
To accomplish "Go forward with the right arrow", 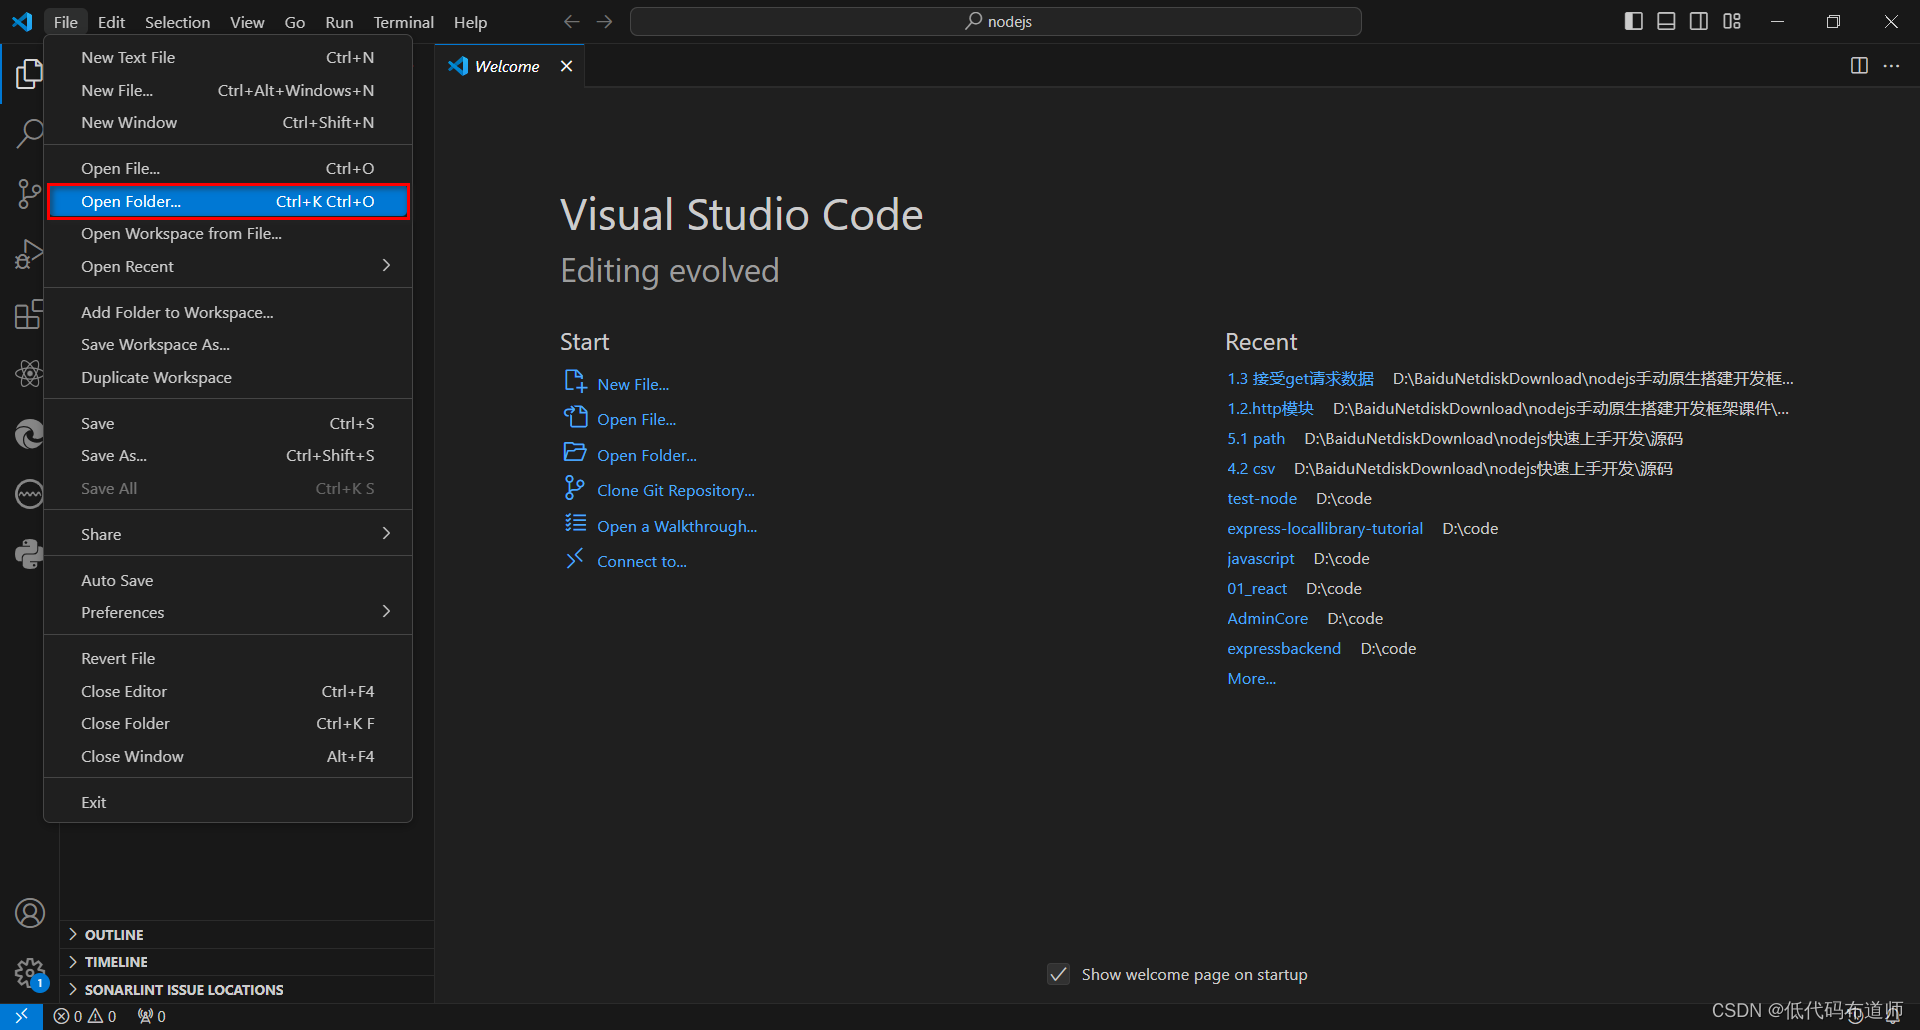I will tap(605, 22).
